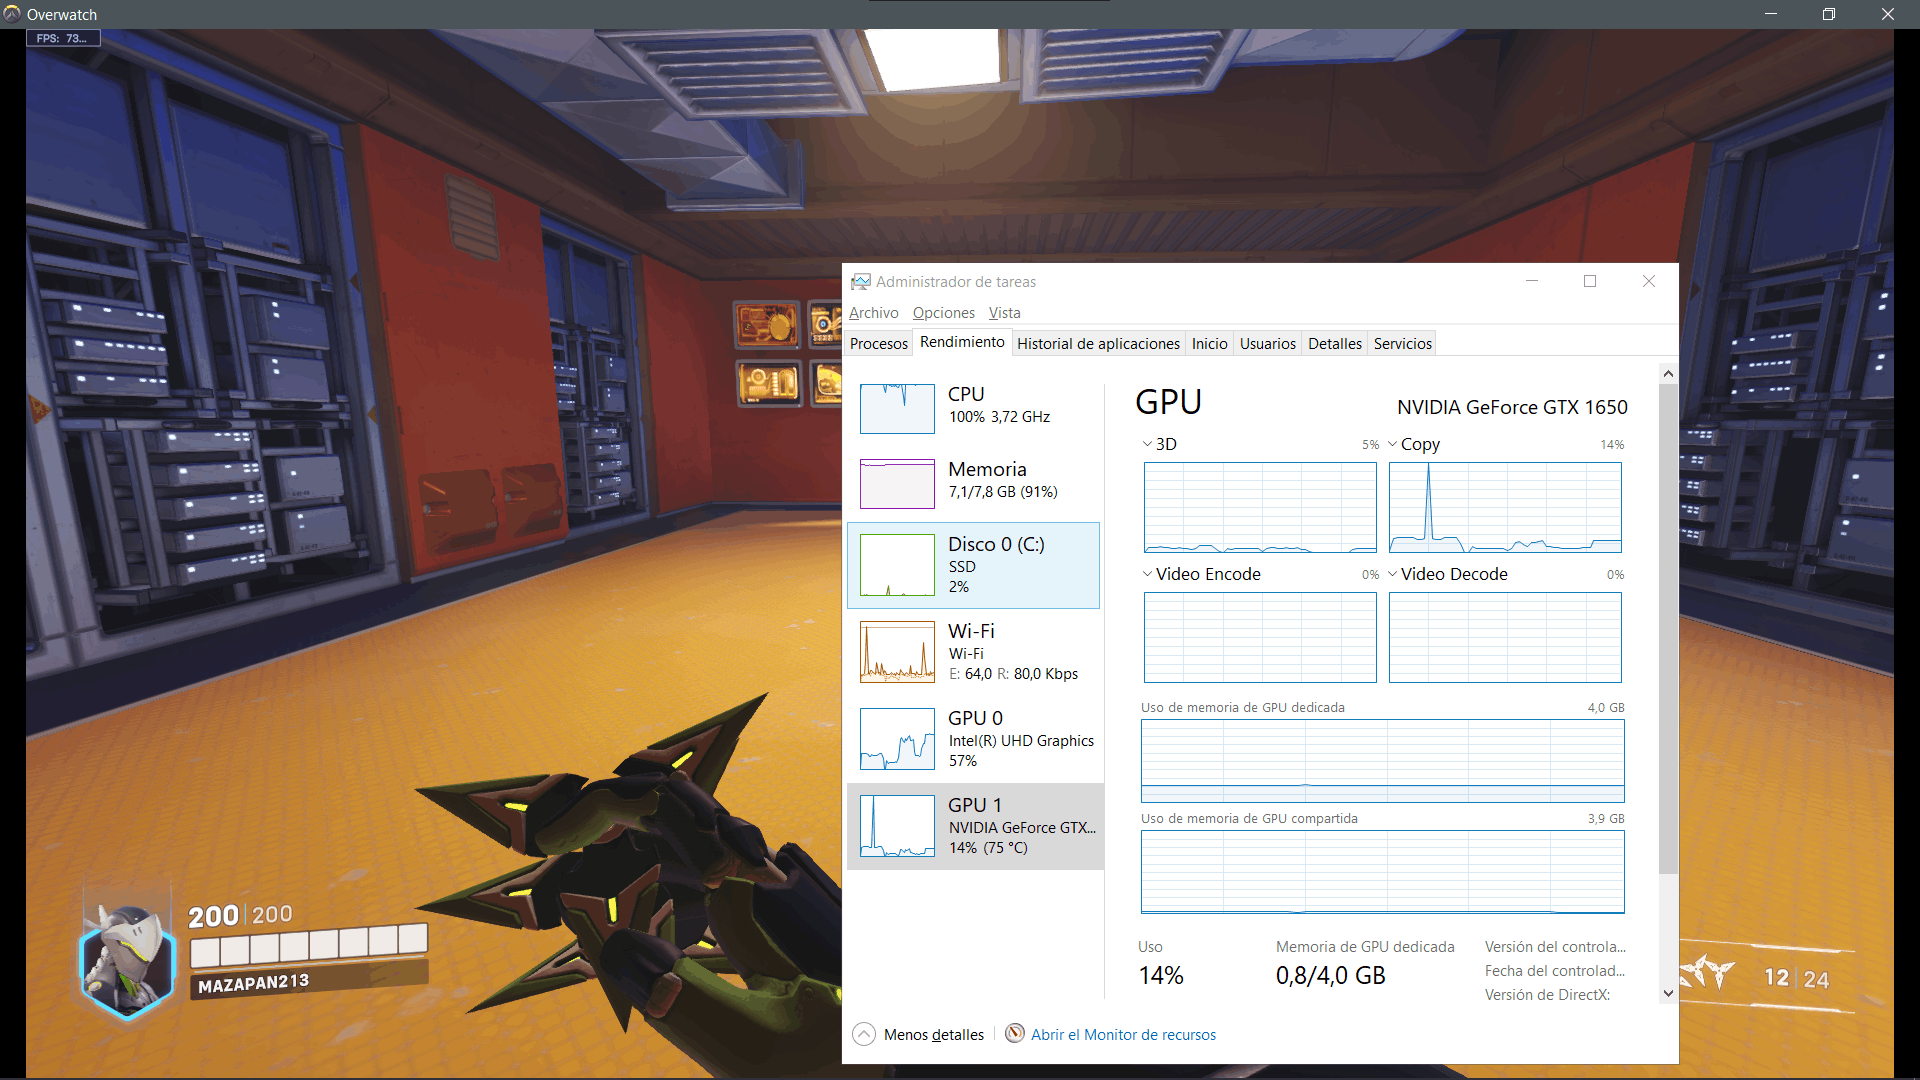
Task: Switch to the Procesos tab
Action: pyautogui.click(x=878, y=343)
